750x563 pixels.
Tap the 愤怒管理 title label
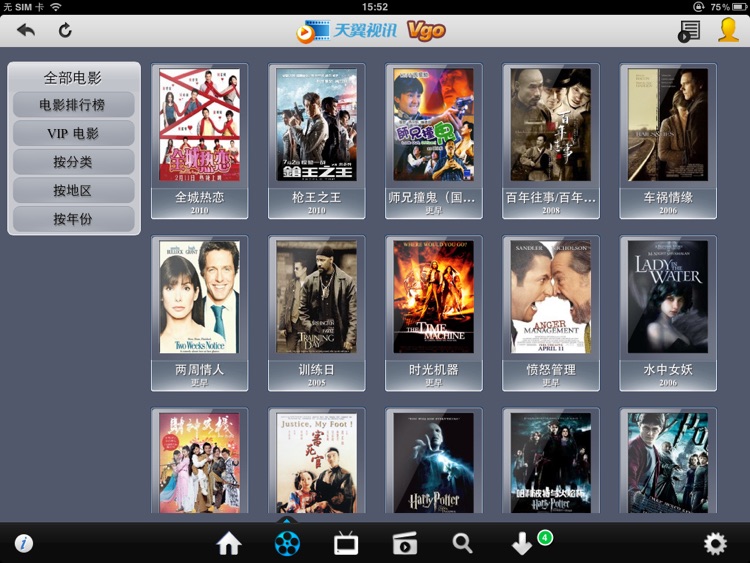coord(551,369)
